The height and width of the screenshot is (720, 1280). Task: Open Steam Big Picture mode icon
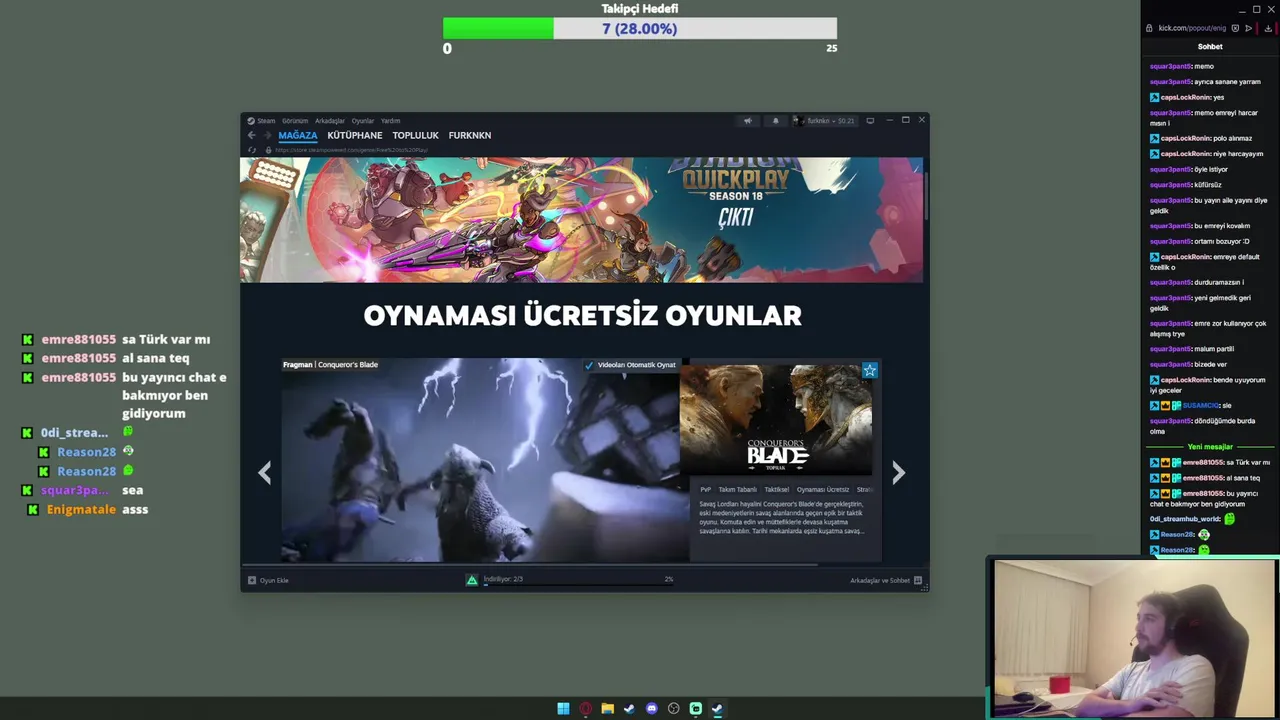click(x=870, y=121)
